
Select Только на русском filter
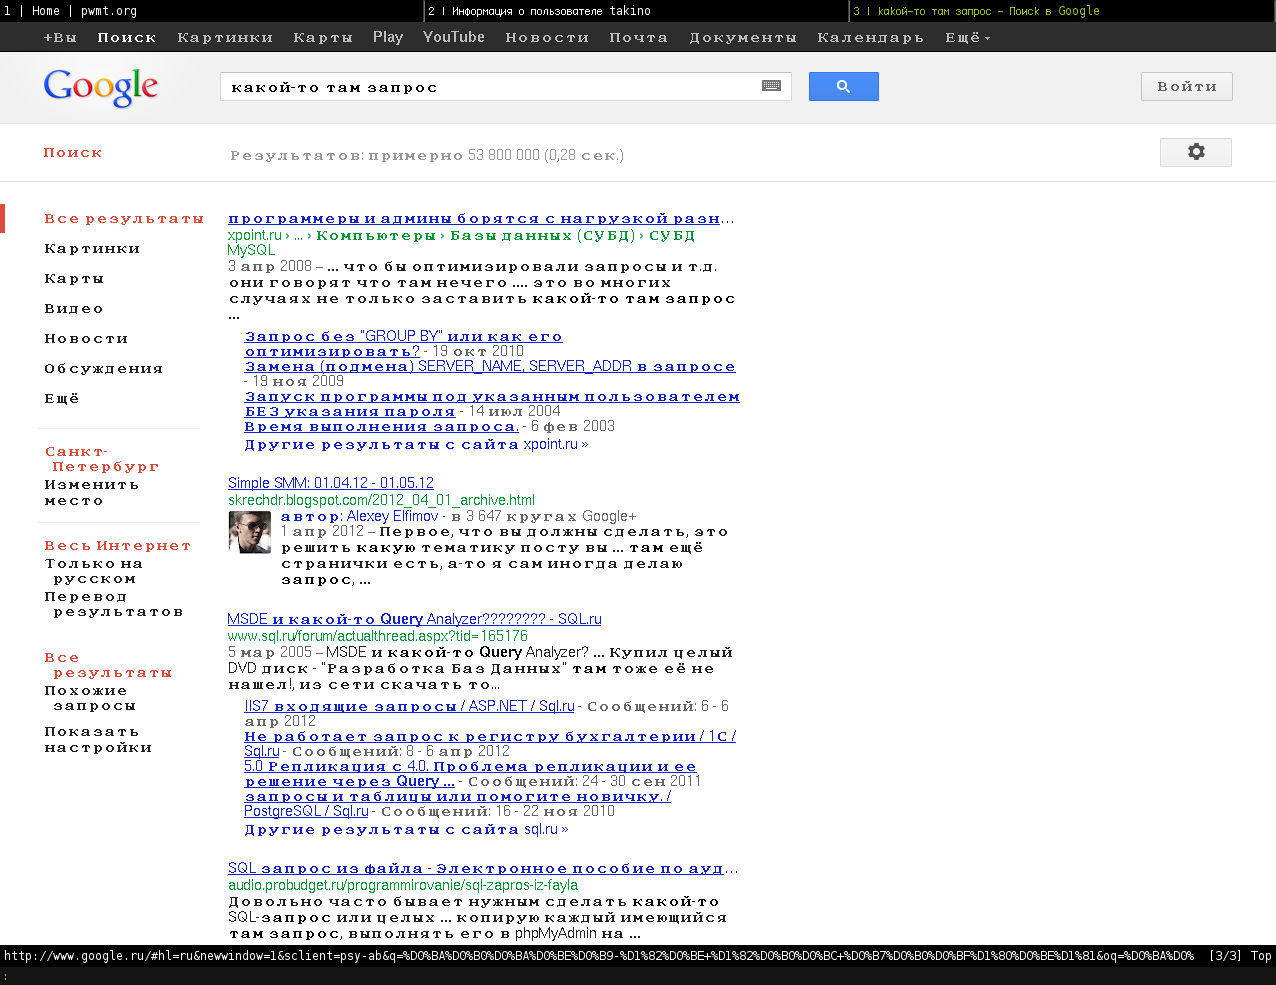coord(93,571)
